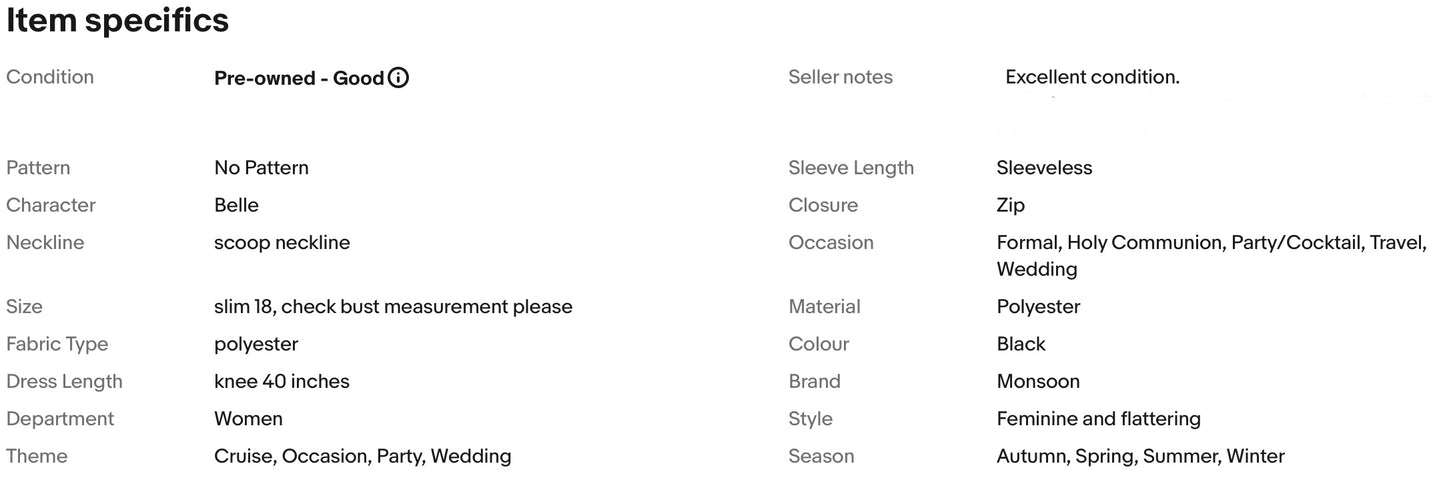Select the Style value 'Feminine and flattering'
This screenshot has width=1445, height=484.
coord(1099,419)
